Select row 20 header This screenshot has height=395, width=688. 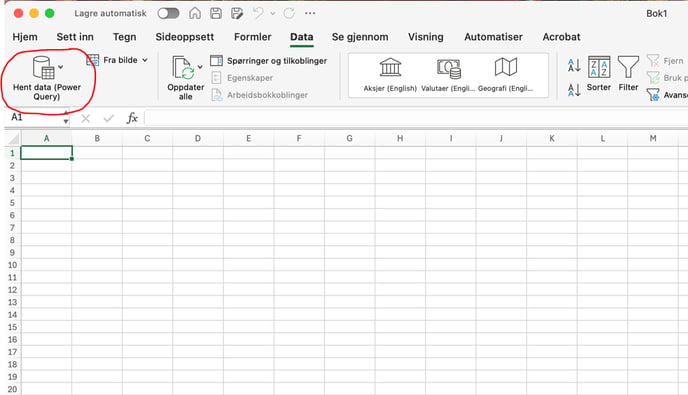click(x=12, y=389)
